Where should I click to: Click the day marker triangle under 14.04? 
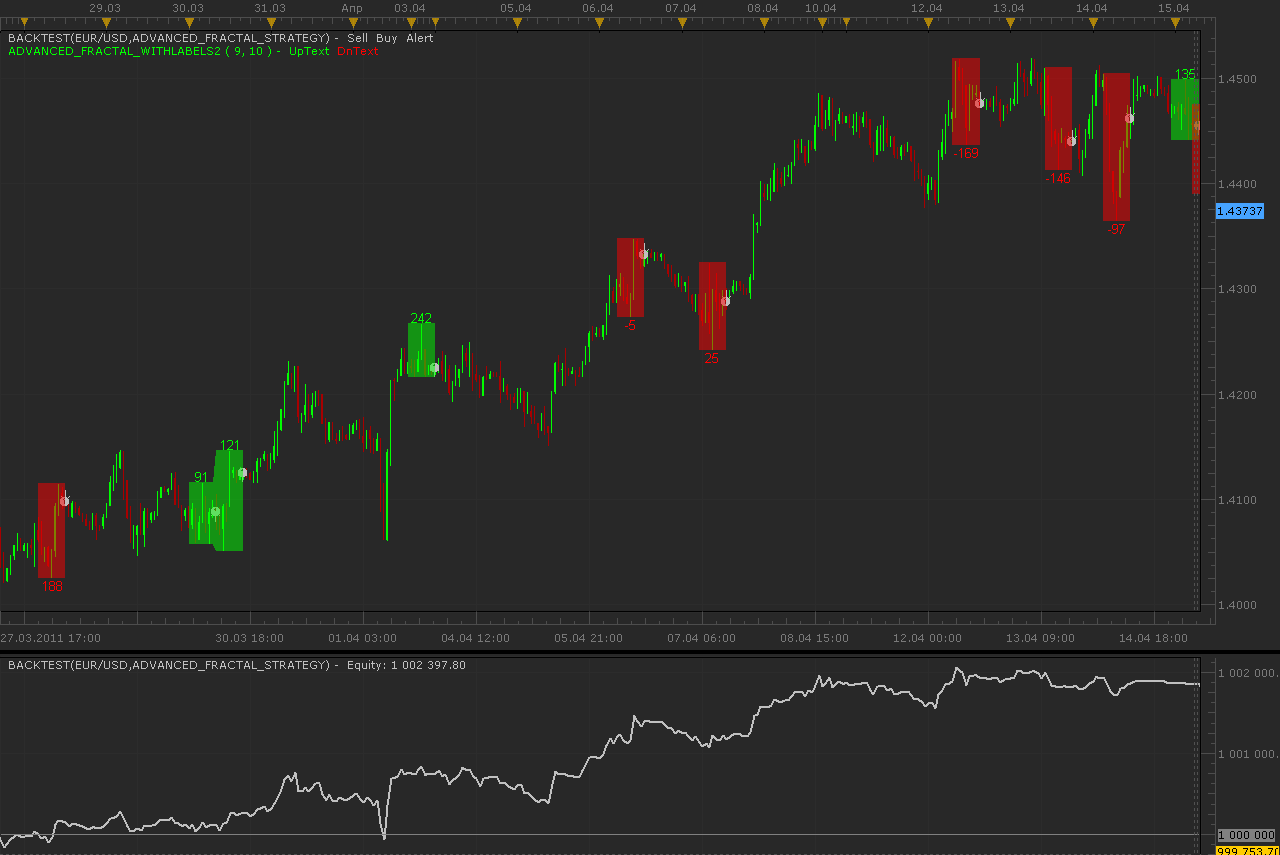(x=1092, y=22)
